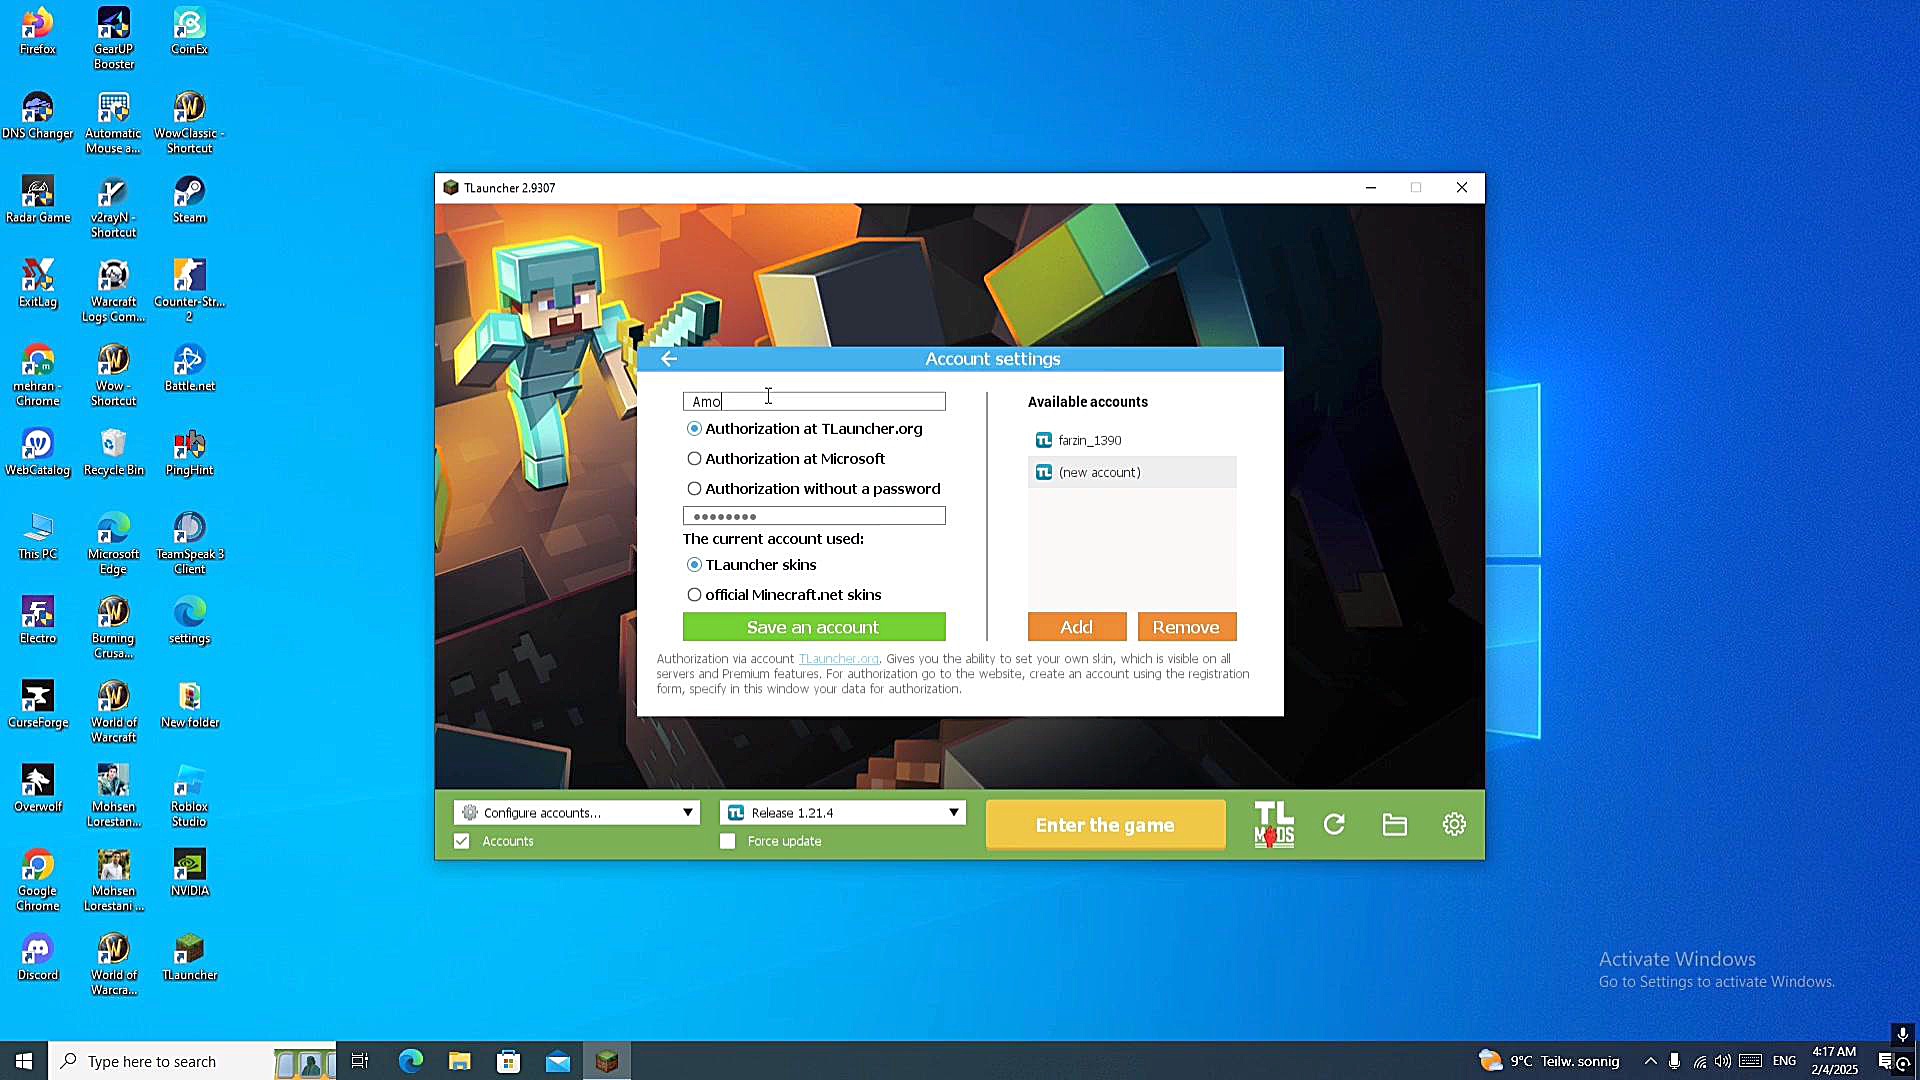Select farzin_1390 in Available accounts
Screen dimensions: 1920x1080
(1132, 440)
